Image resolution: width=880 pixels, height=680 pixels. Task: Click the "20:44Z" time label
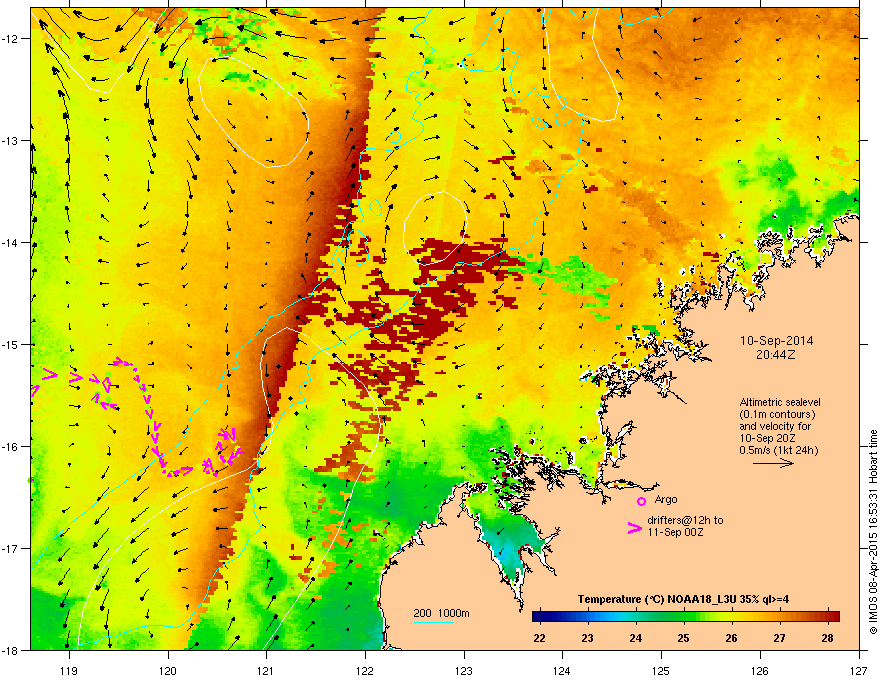(776, 355)
